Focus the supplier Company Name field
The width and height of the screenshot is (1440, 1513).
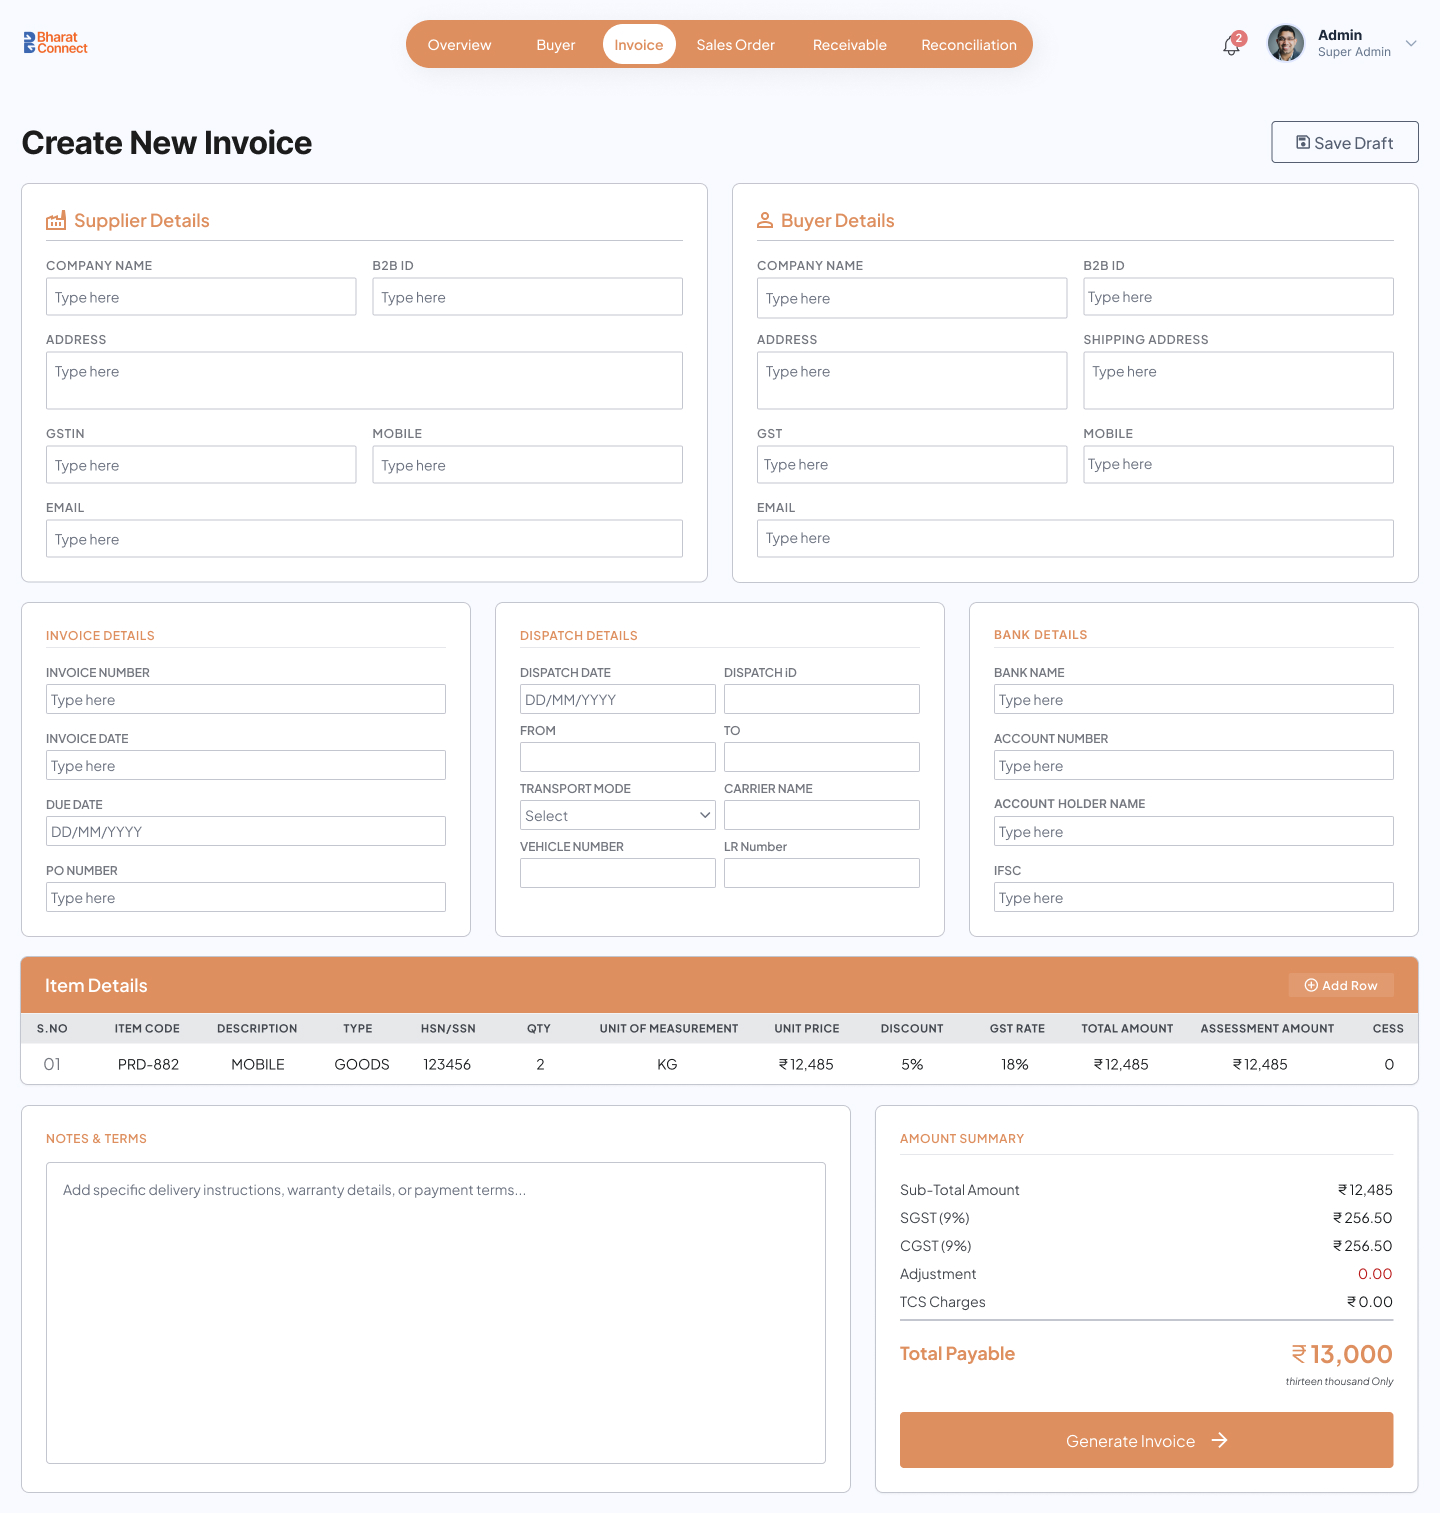click(201, 297)
